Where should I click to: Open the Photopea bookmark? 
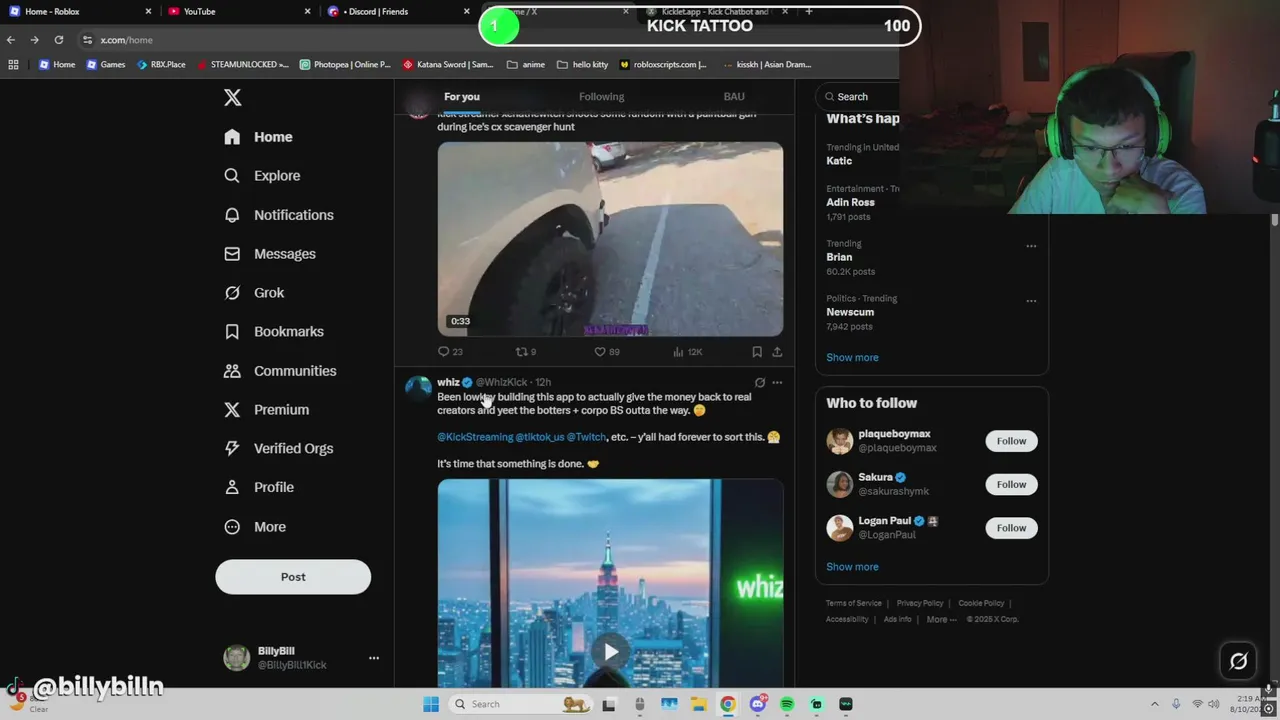345,64
